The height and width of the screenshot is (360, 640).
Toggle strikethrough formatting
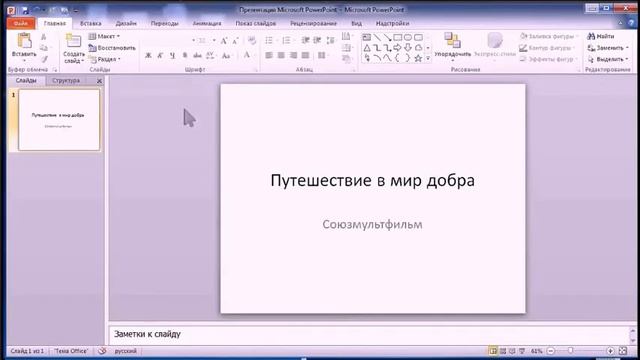197,56
